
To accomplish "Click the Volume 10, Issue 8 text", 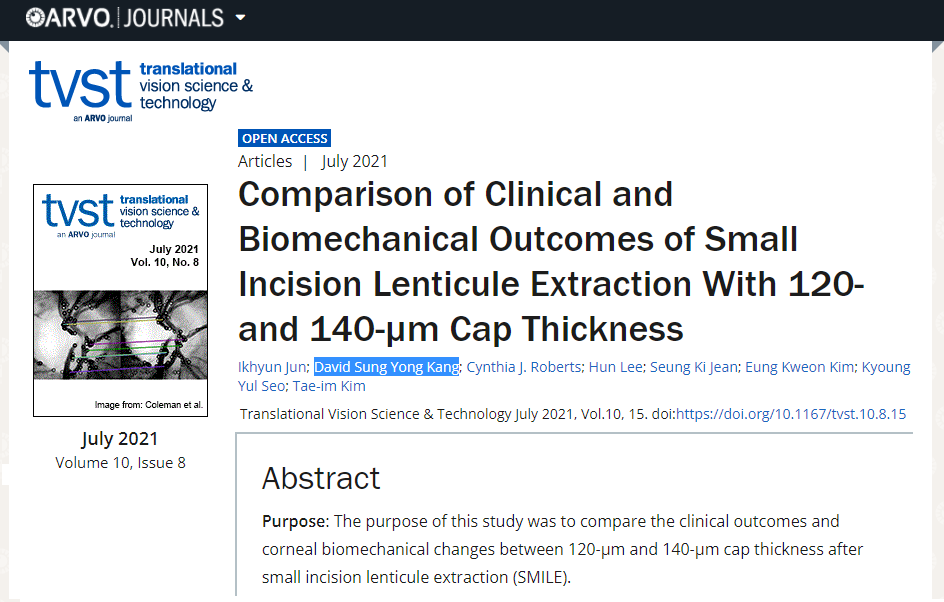I will click(x=120, y=462).
